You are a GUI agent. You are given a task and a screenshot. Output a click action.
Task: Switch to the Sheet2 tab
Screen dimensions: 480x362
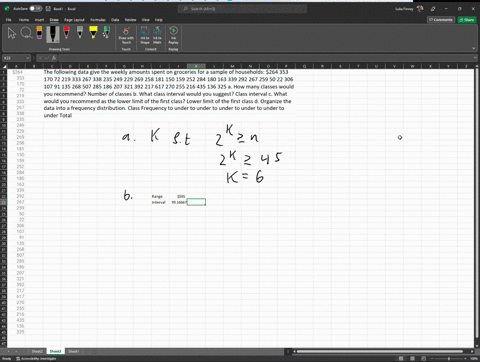[x=37, y=351]
